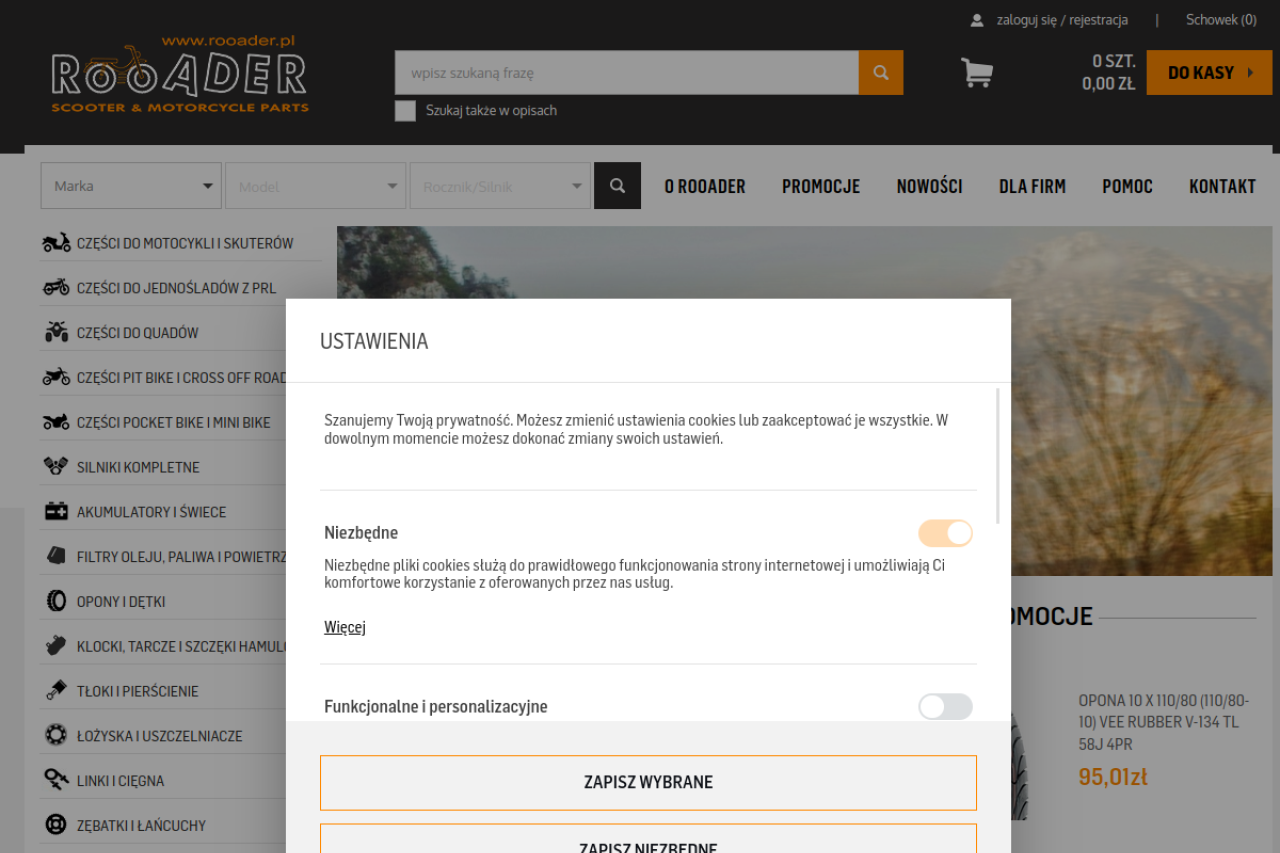1280x853 pixels.
Task: Open the OPONA 10 X 110/80 product title
Action: point(1163,722)
